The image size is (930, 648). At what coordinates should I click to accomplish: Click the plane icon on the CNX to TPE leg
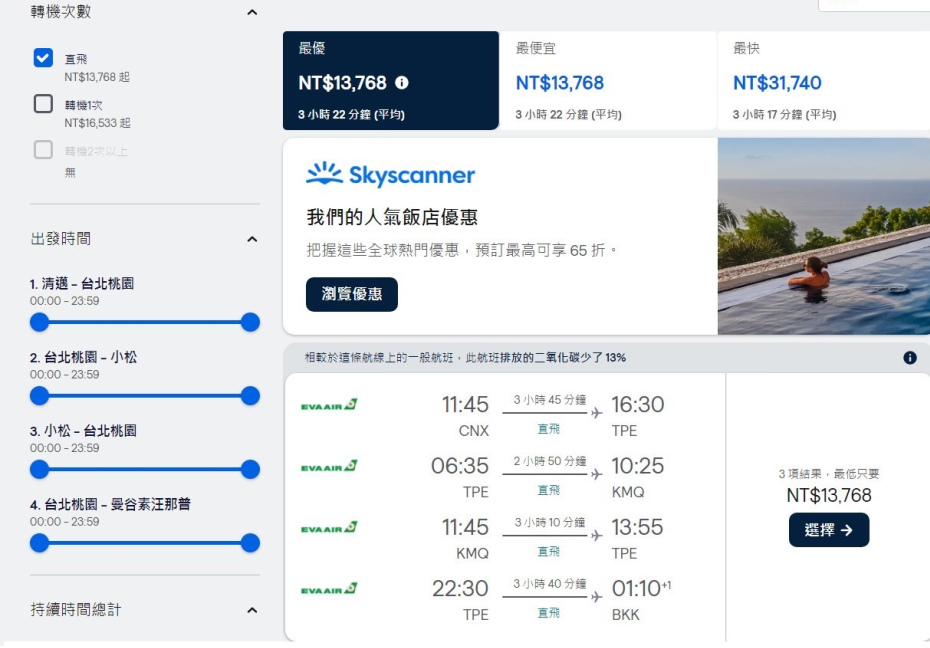(596, 413)
